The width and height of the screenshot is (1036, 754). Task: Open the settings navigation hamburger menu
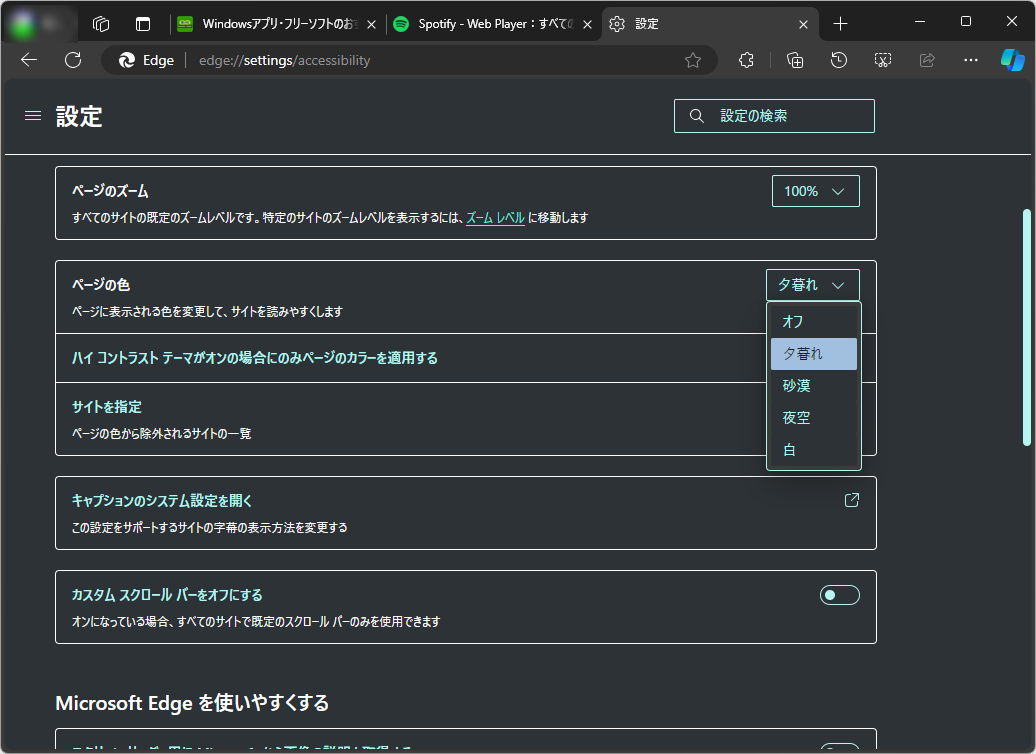32,115
